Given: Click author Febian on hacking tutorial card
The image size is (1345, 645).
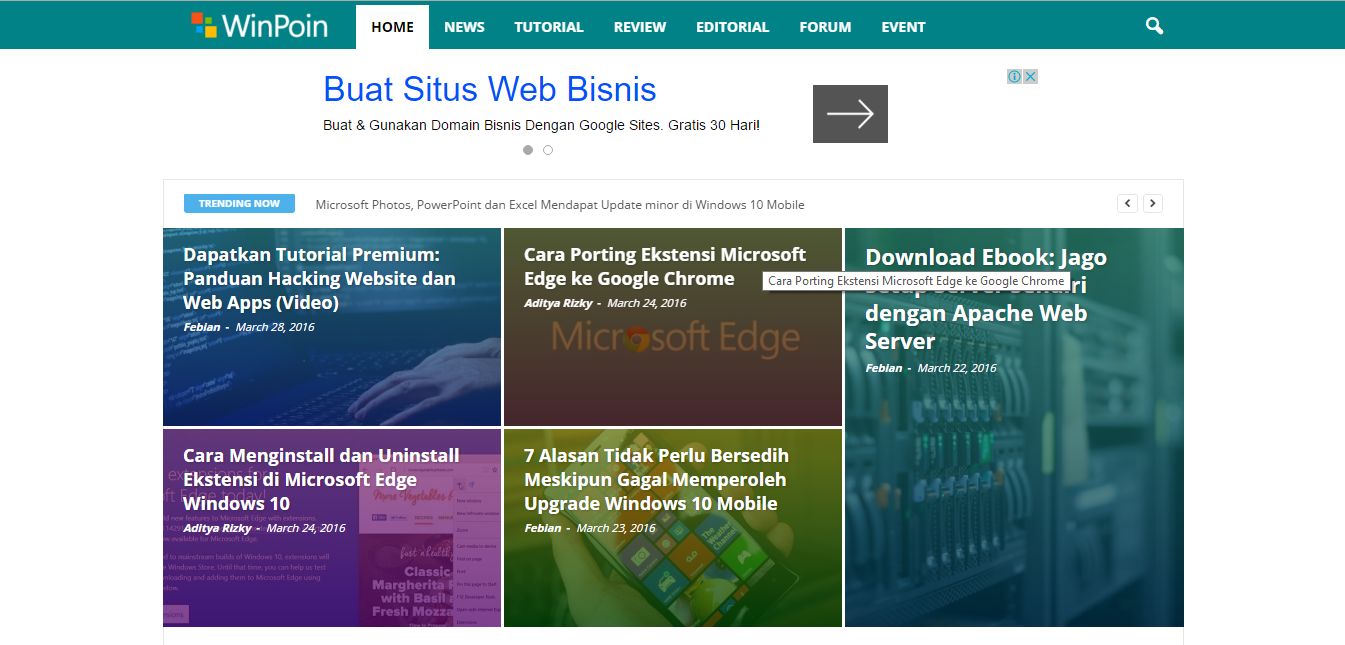Looking at the screenshot, I should click(203, 327).
